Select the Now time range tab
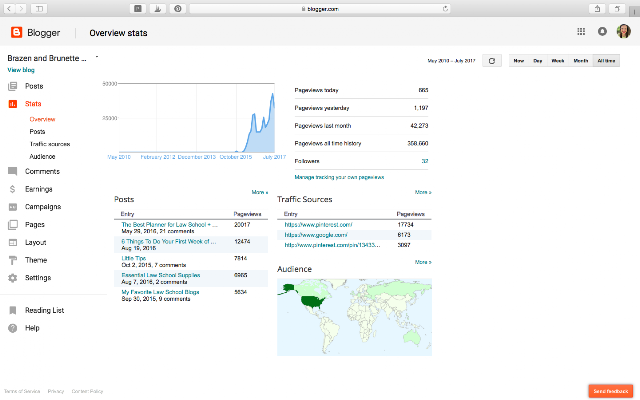 (518, 61)
